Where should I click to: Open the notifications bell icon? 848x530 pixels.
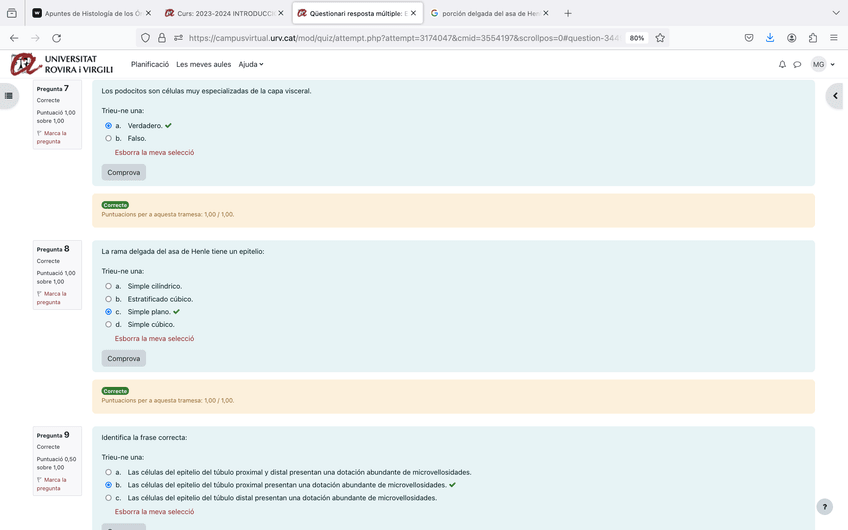[x=782, y=65]
